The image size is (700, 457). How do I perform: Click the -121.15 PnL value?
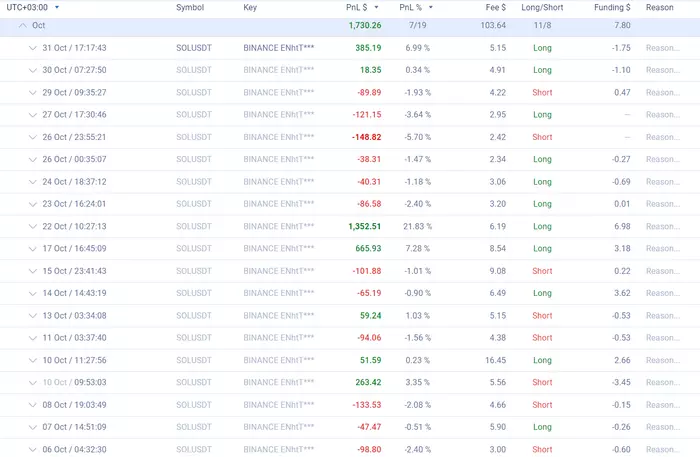367,115
